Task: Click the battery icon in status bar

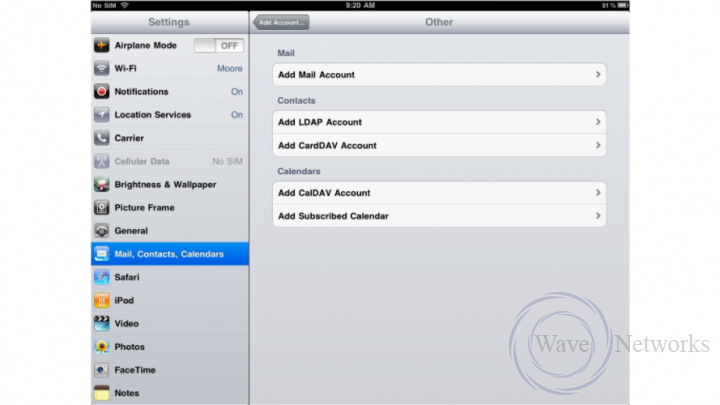Action: (623, 6)
